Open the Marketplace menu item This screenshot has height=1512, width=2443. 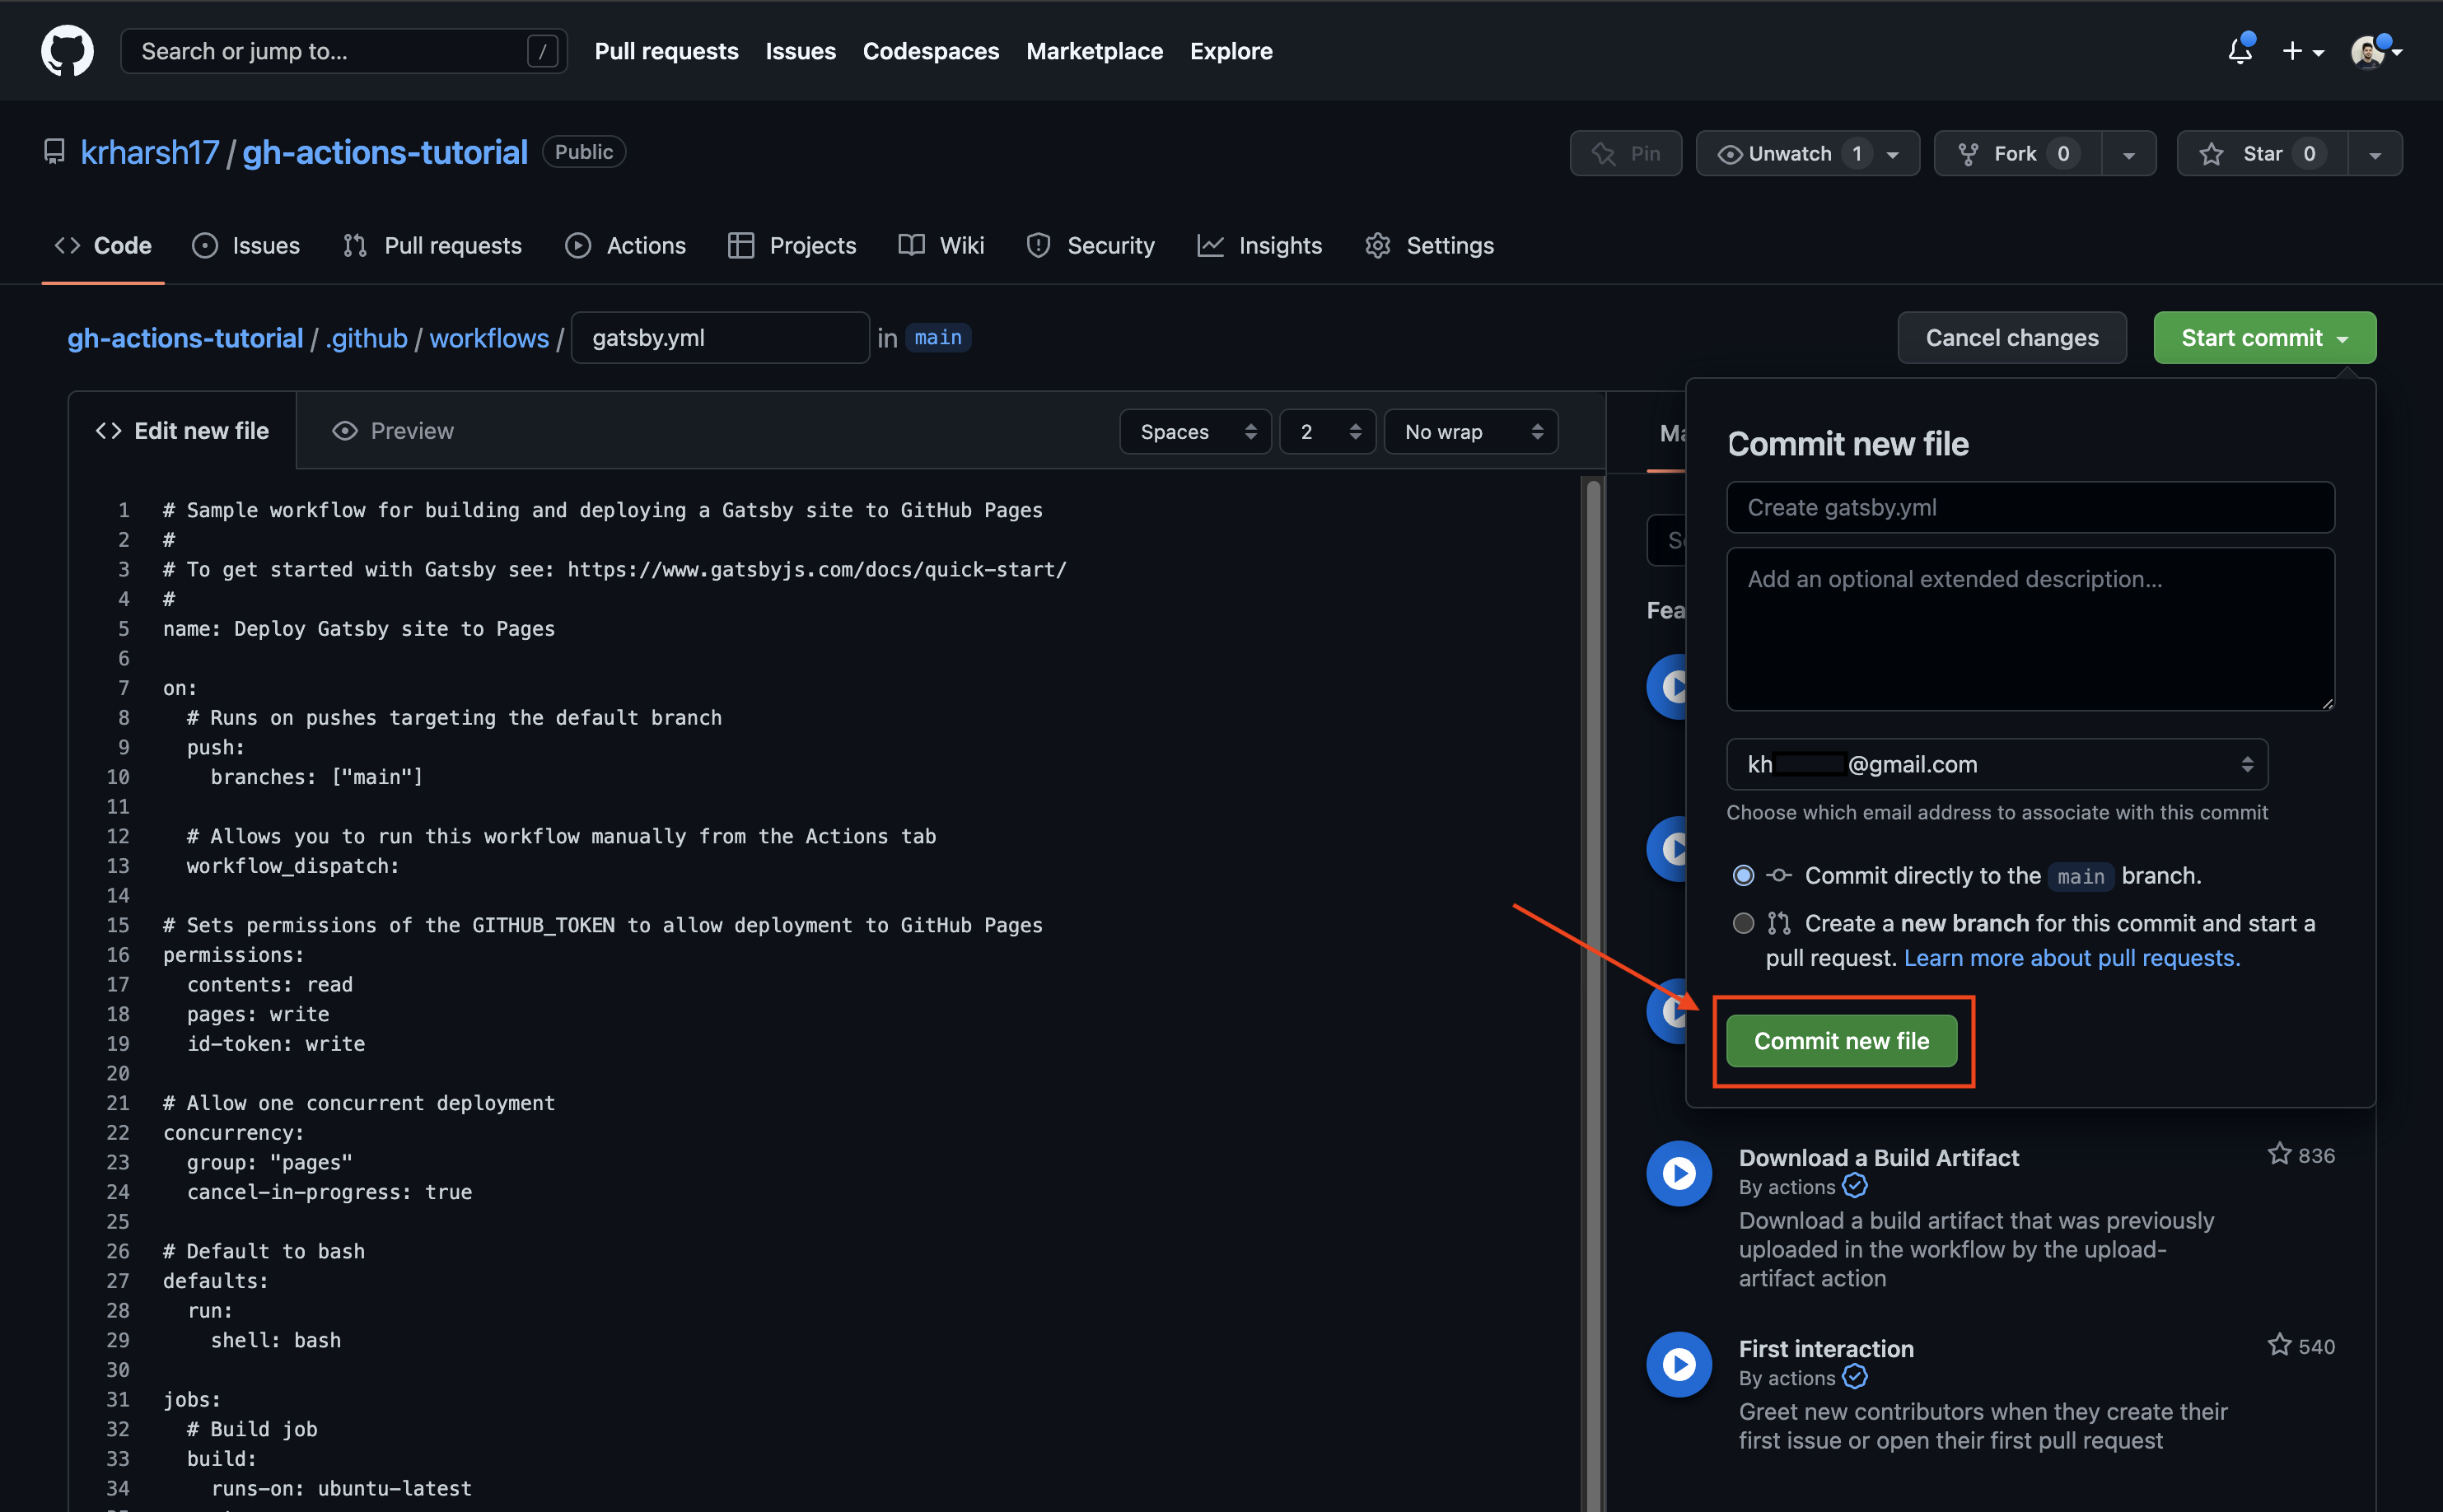pyautogui.click(x=1094, y=51)
